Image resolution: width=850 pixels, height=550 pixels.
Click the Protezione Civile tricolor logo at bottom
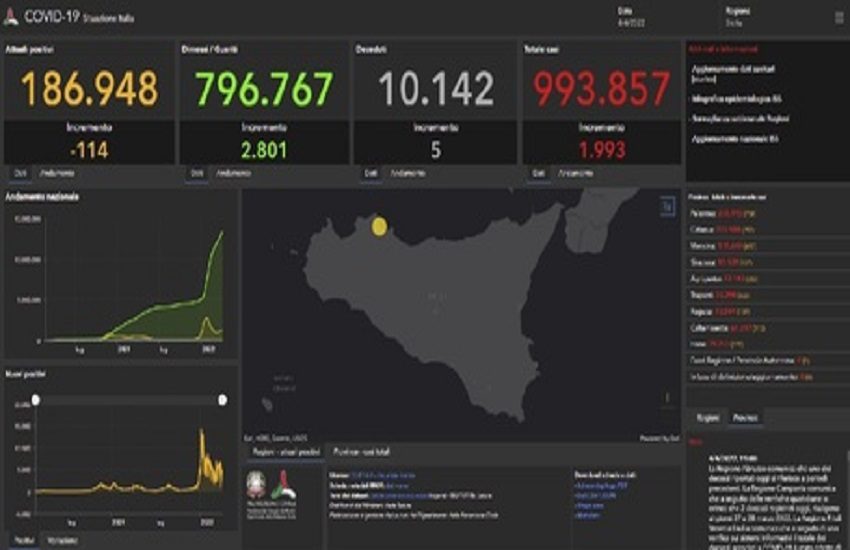coord(283,488)
